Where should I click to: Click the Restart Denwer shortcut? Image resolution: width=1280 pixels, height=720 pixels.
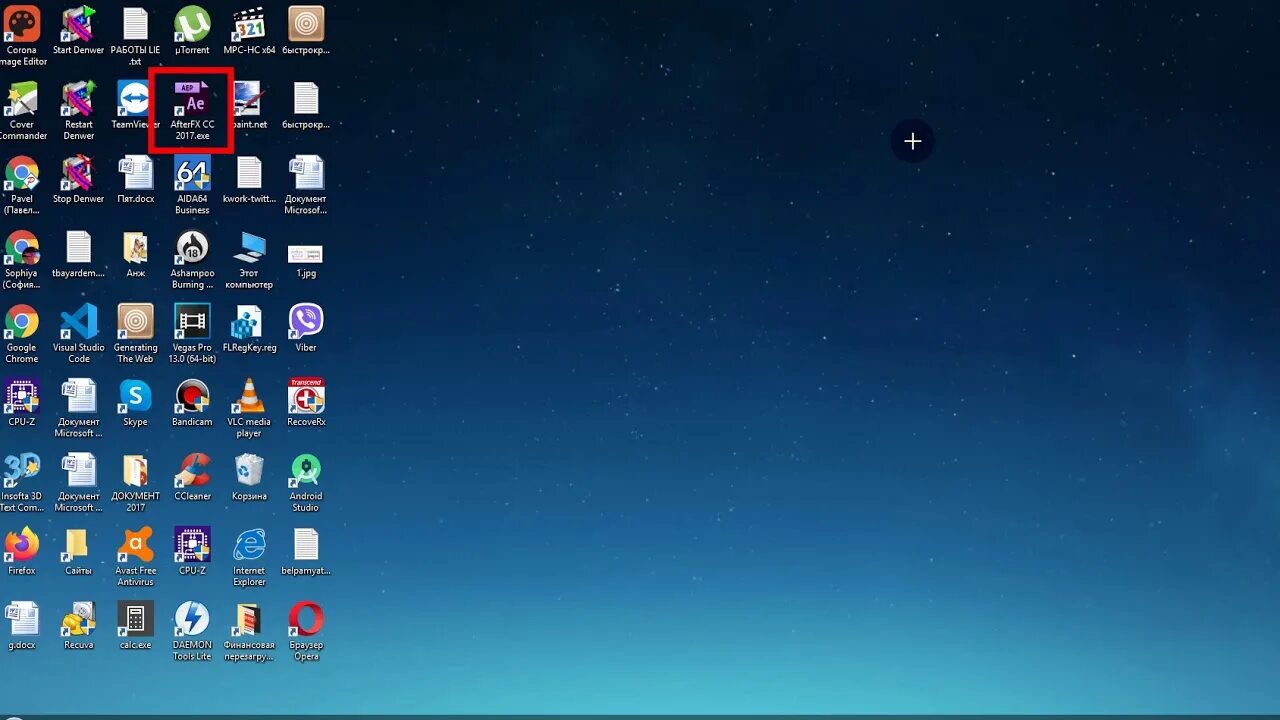click(78, 110)
